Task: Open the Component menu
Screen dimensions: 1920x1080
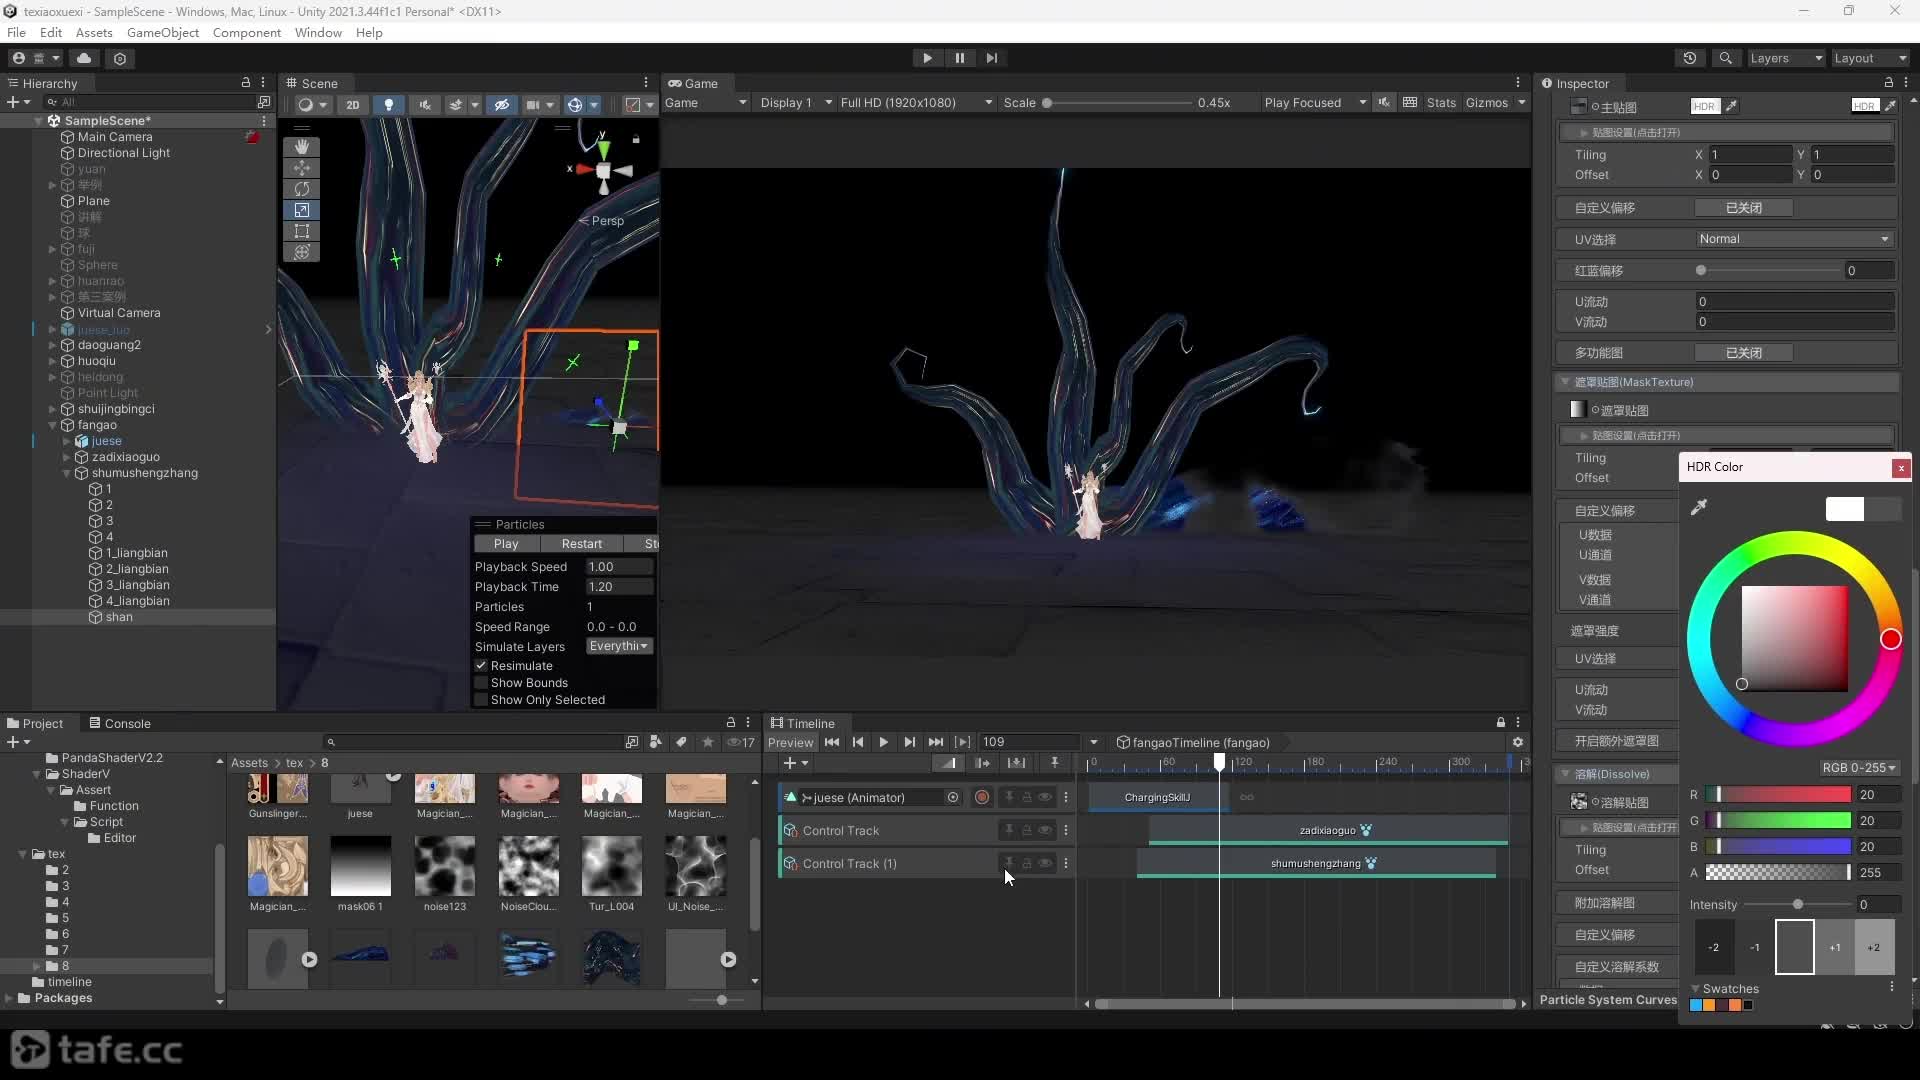Action: click(x=247, y=32)
